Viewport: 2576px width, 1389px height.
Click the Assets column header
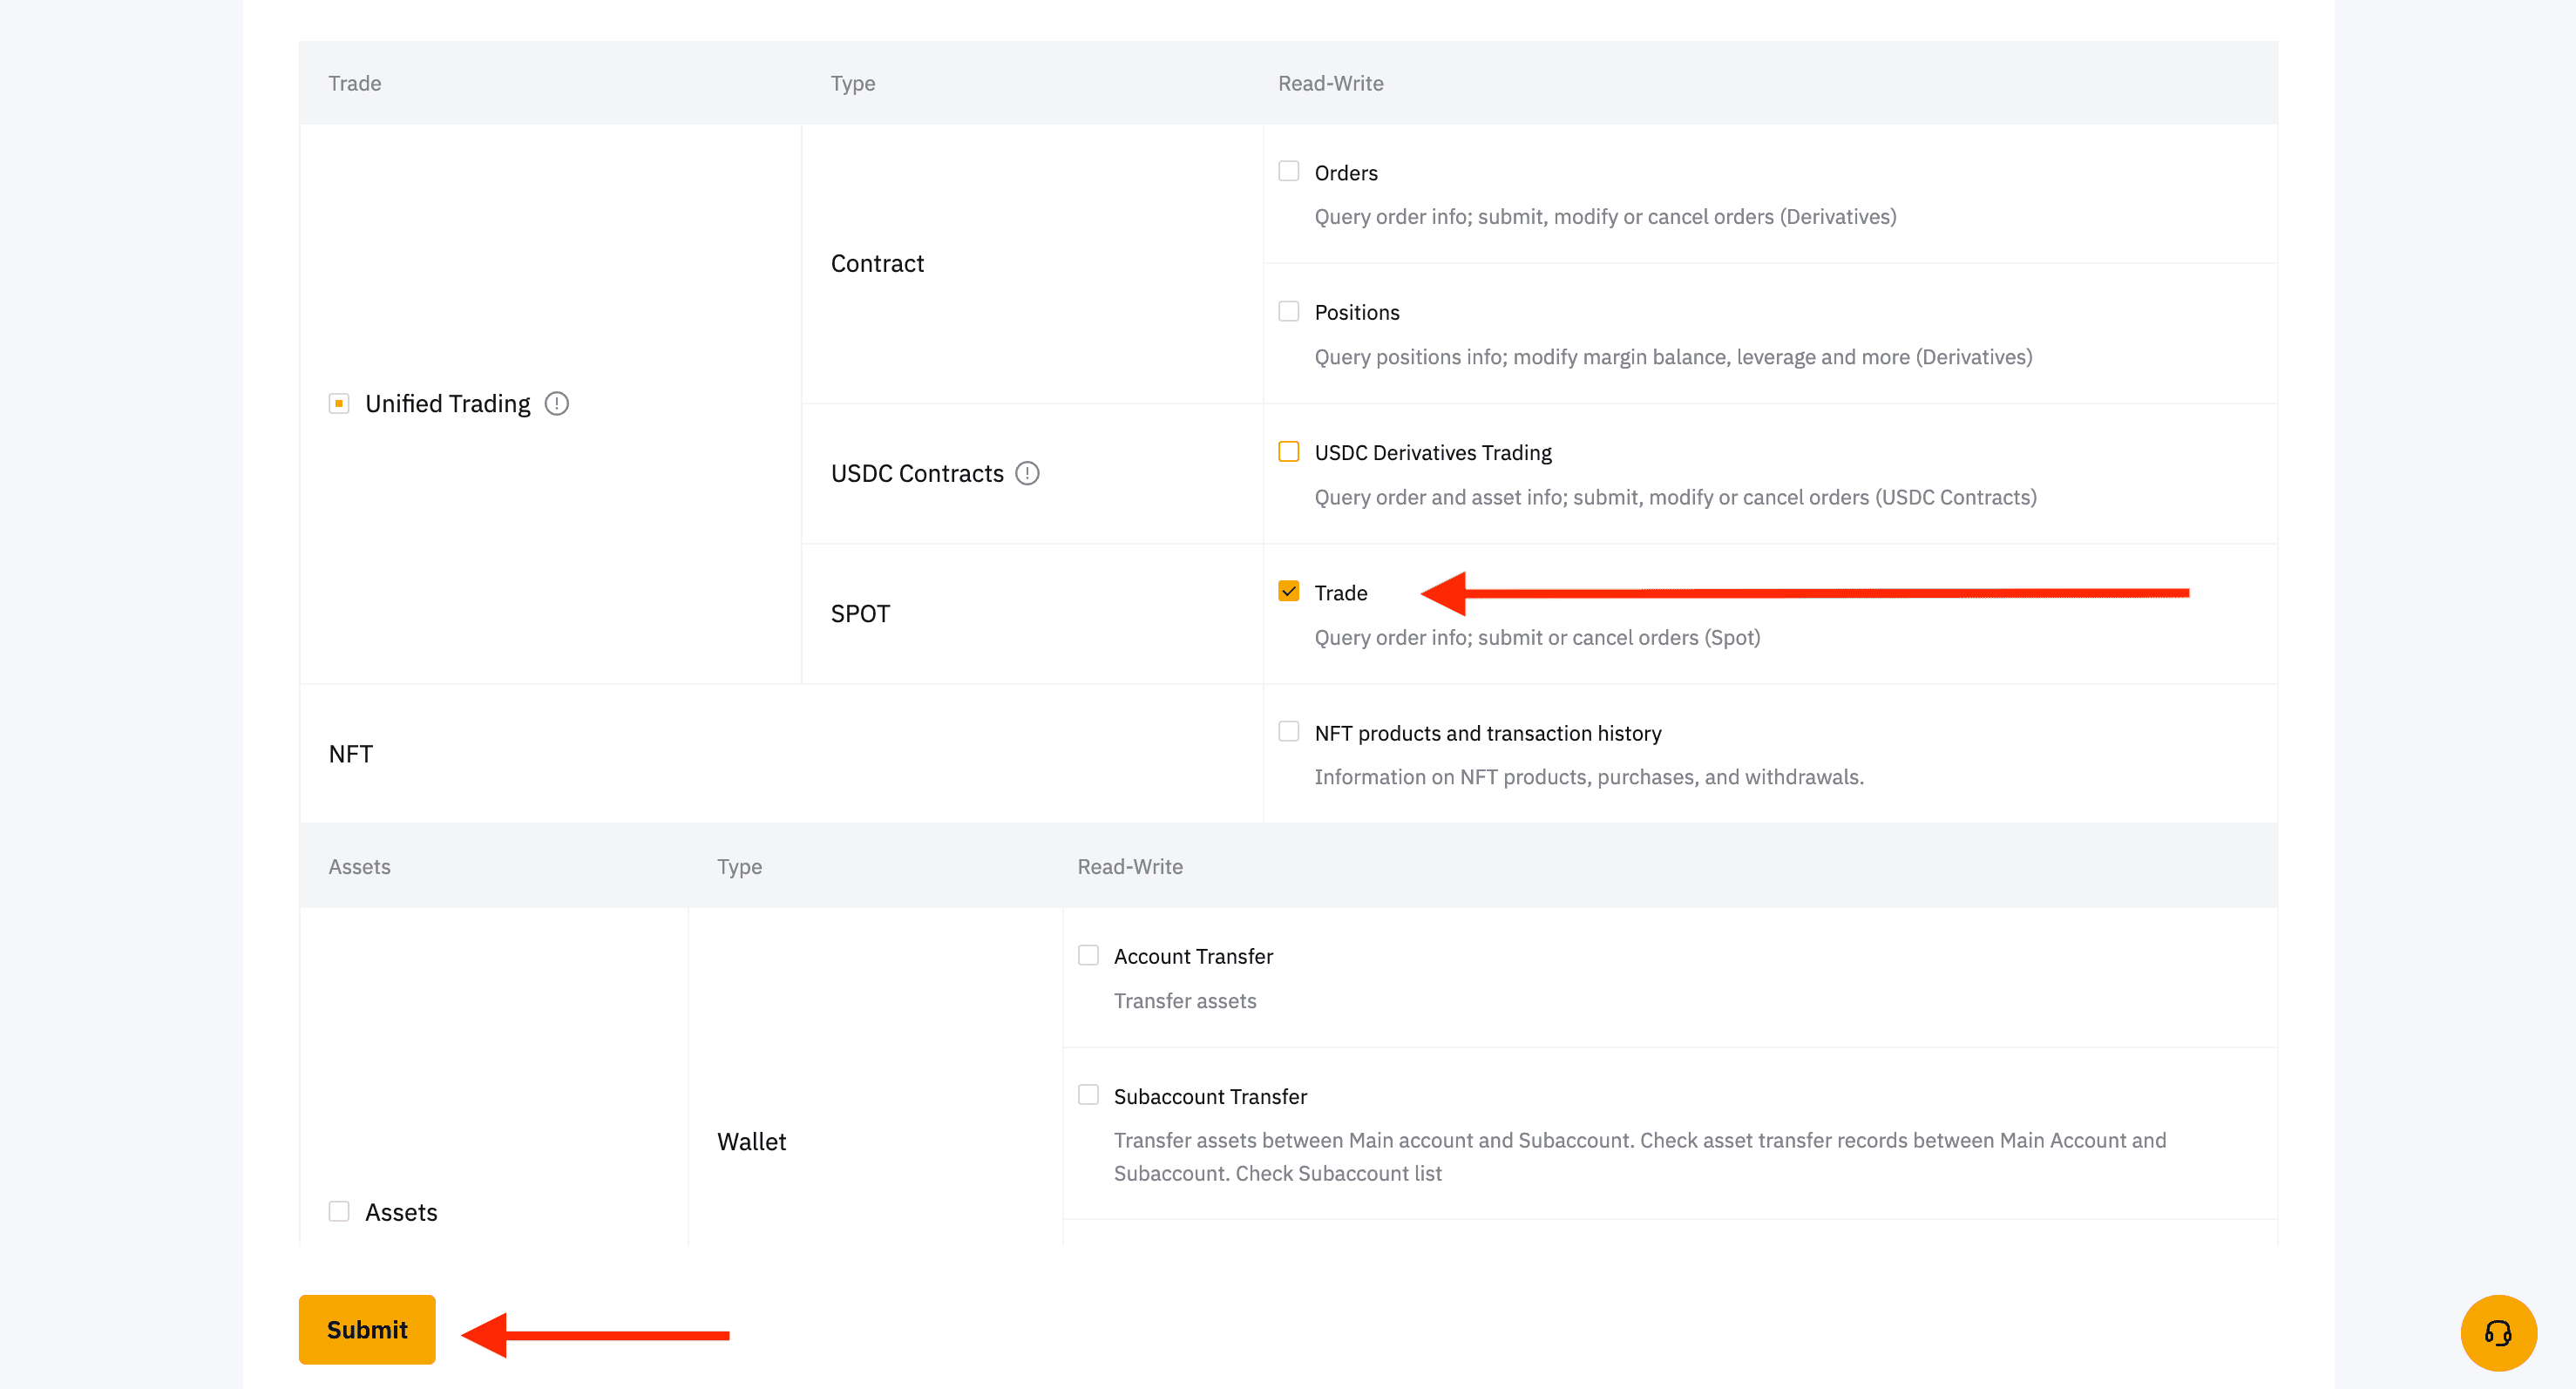point(357,865)
